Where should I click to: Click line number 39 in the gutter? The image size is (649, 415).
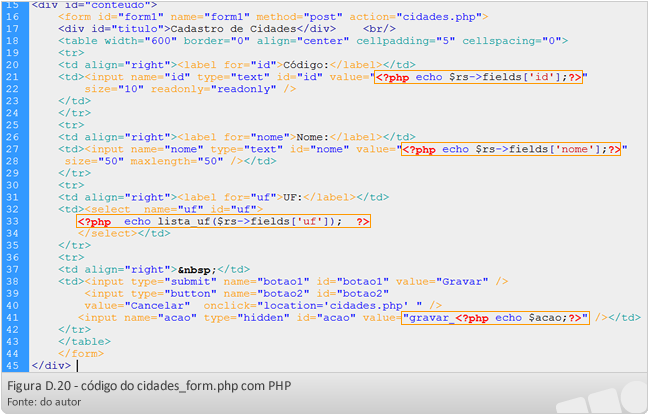pyautogui.click(x=12, y=294)
